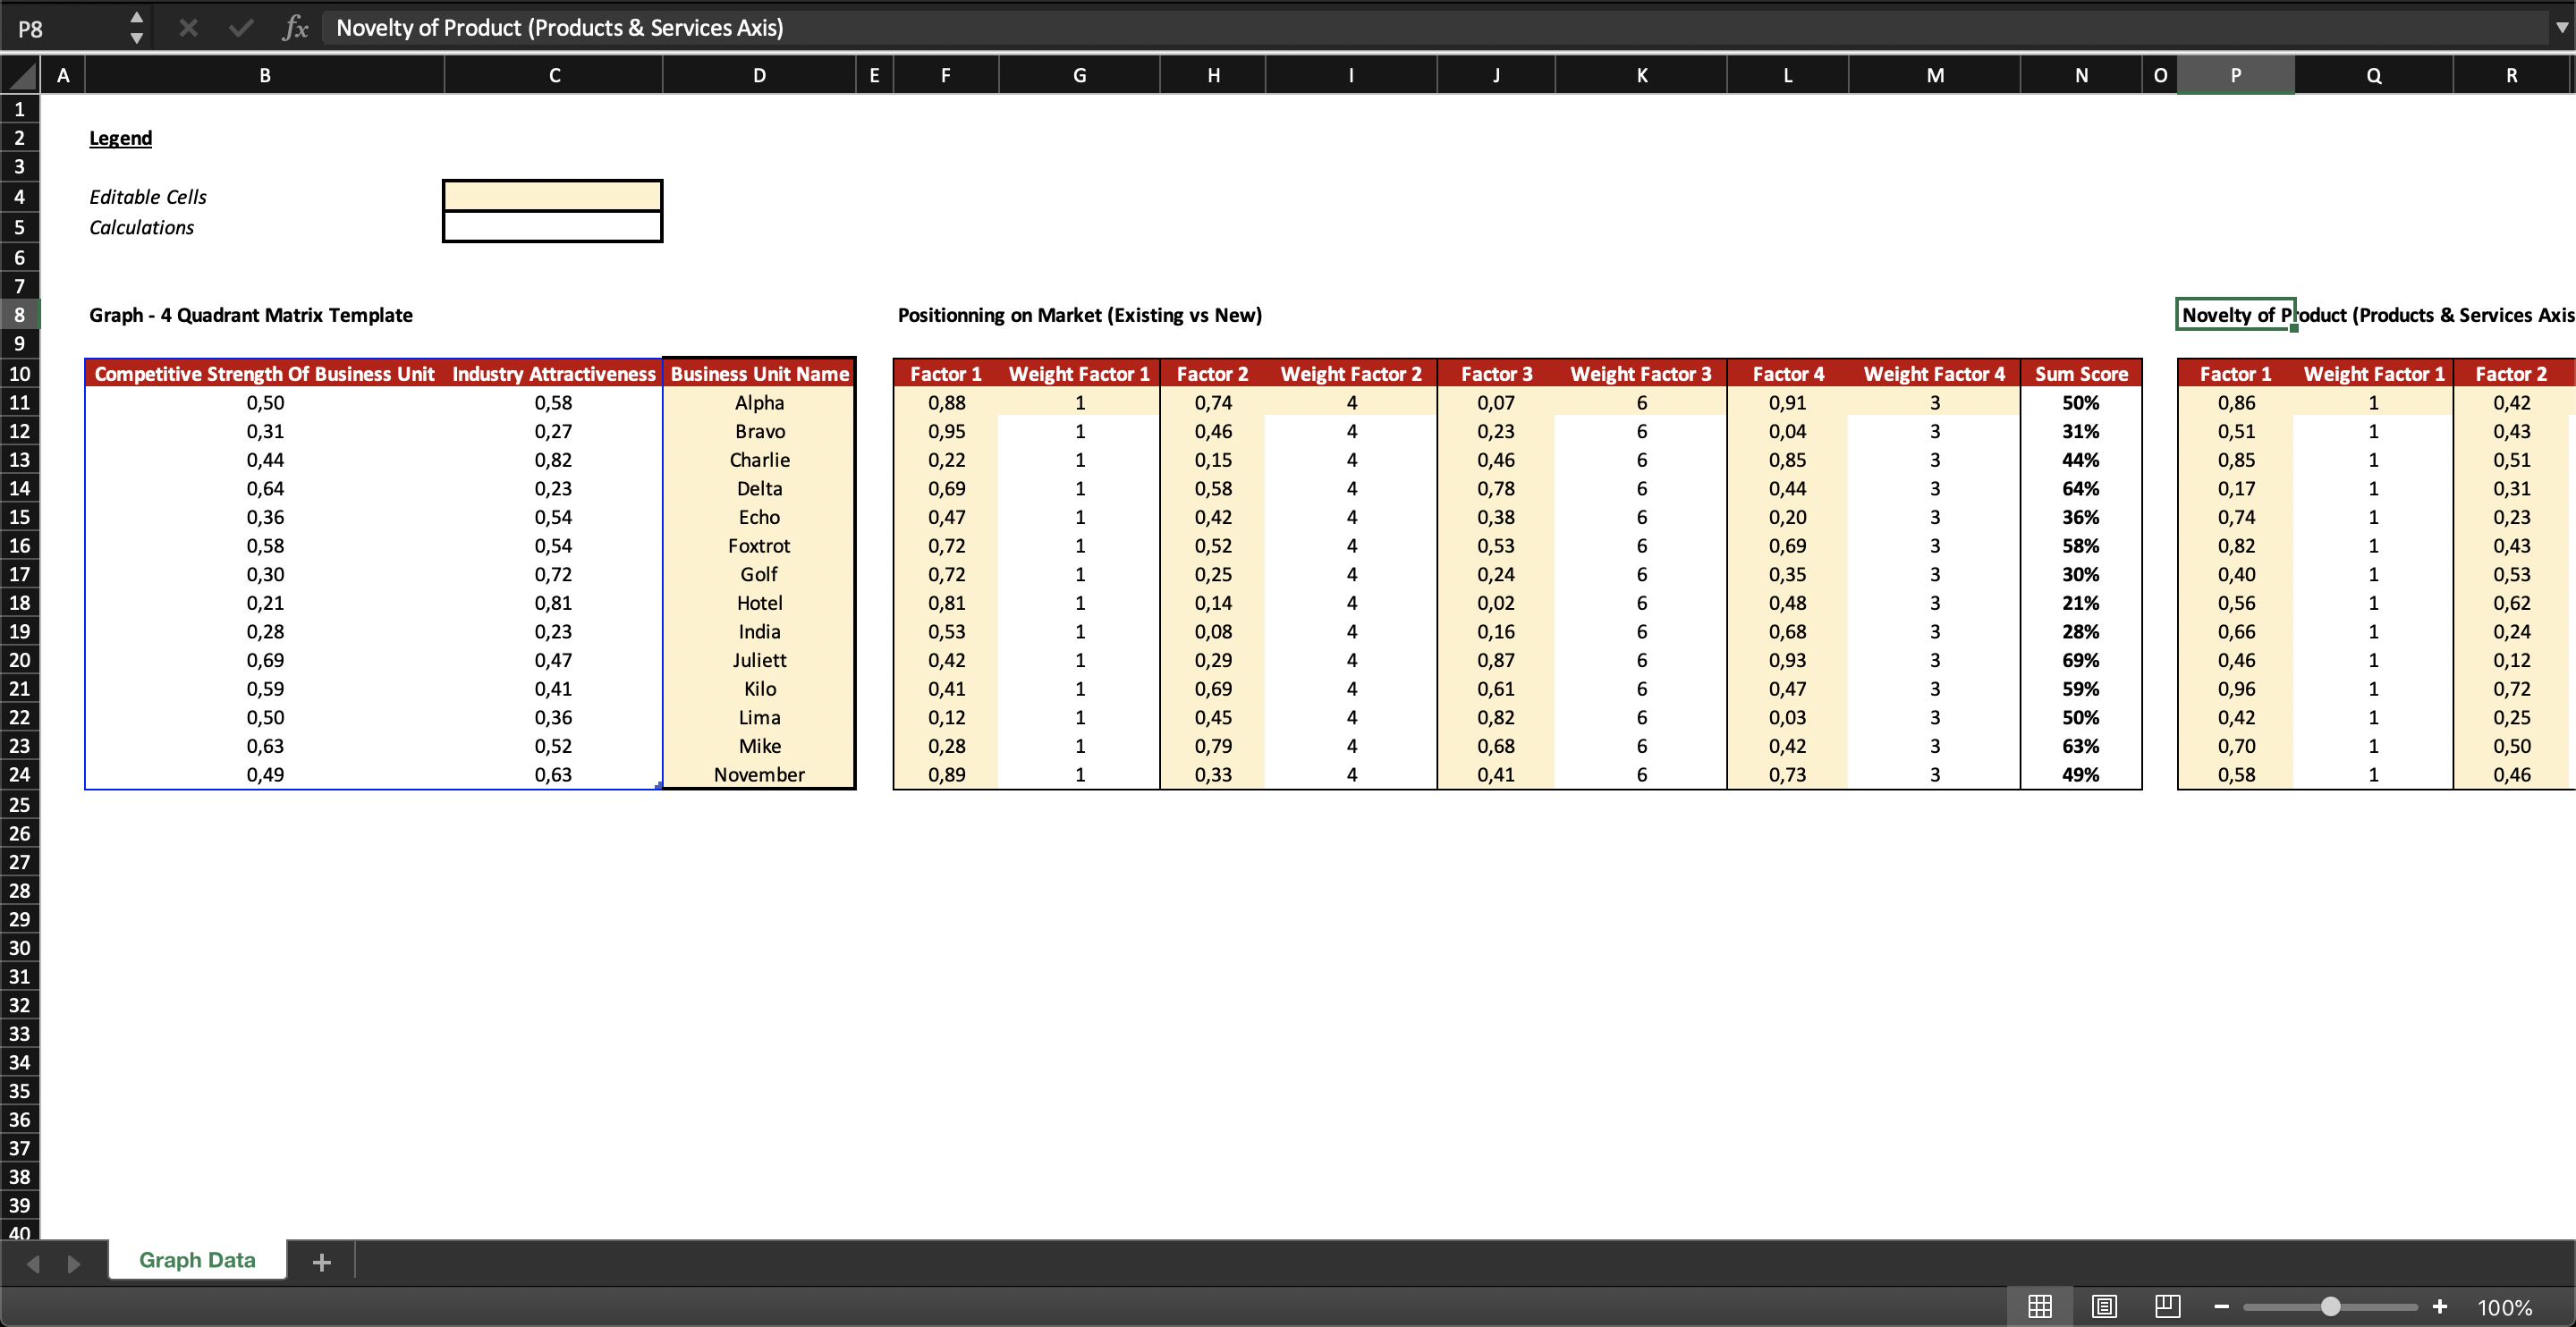Select the 'Charlie' business unit cell

759,460
